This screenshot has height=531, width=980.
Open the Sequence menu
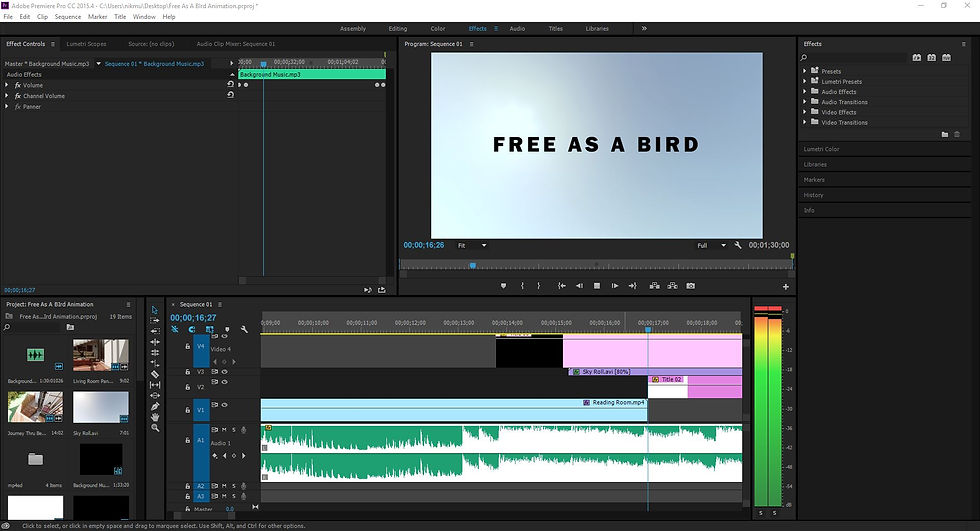68,17
